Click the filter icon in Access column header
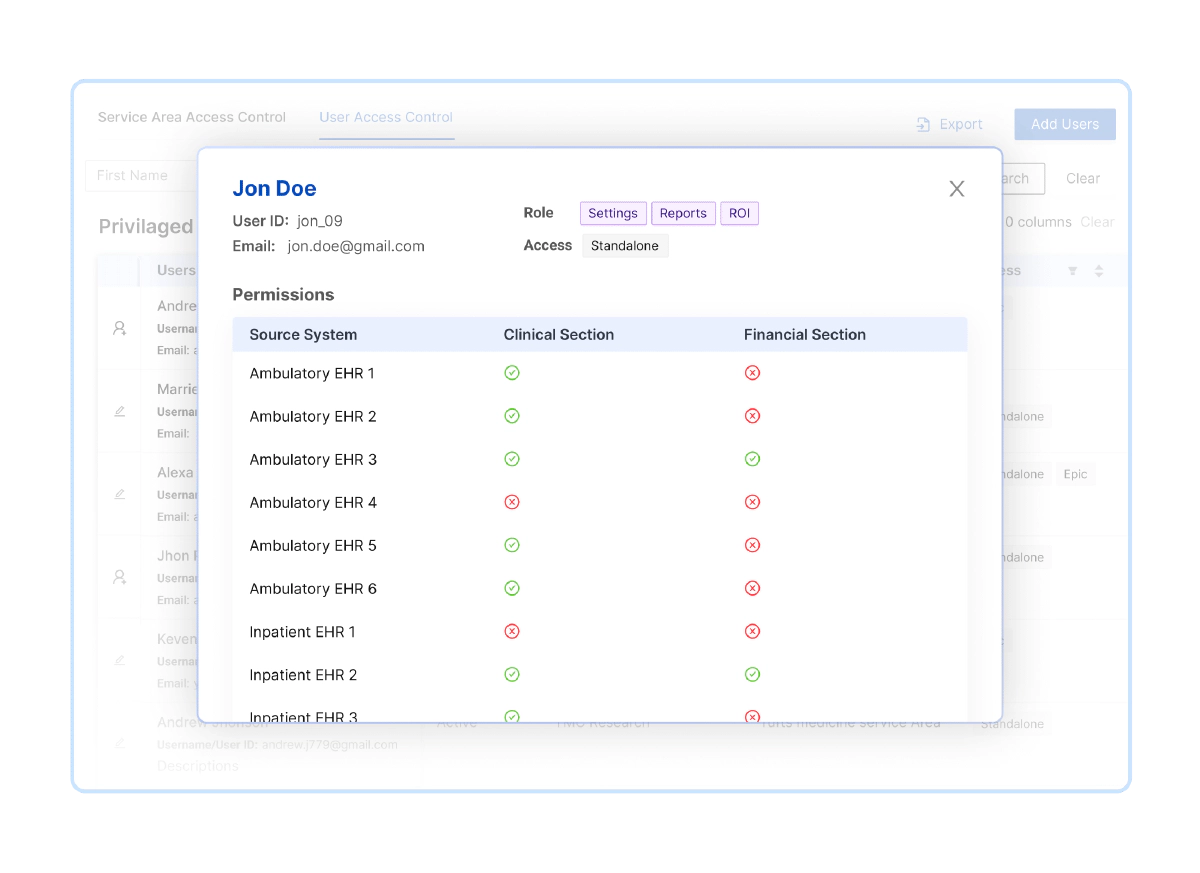1200x873 pixels. [x=1073, y=271]
